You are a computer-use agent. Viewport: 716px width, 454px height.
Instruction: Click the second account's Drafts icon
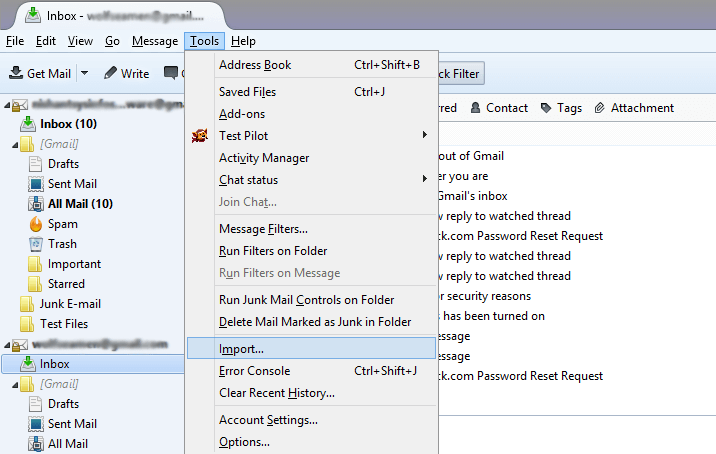(x=35, y=404)
